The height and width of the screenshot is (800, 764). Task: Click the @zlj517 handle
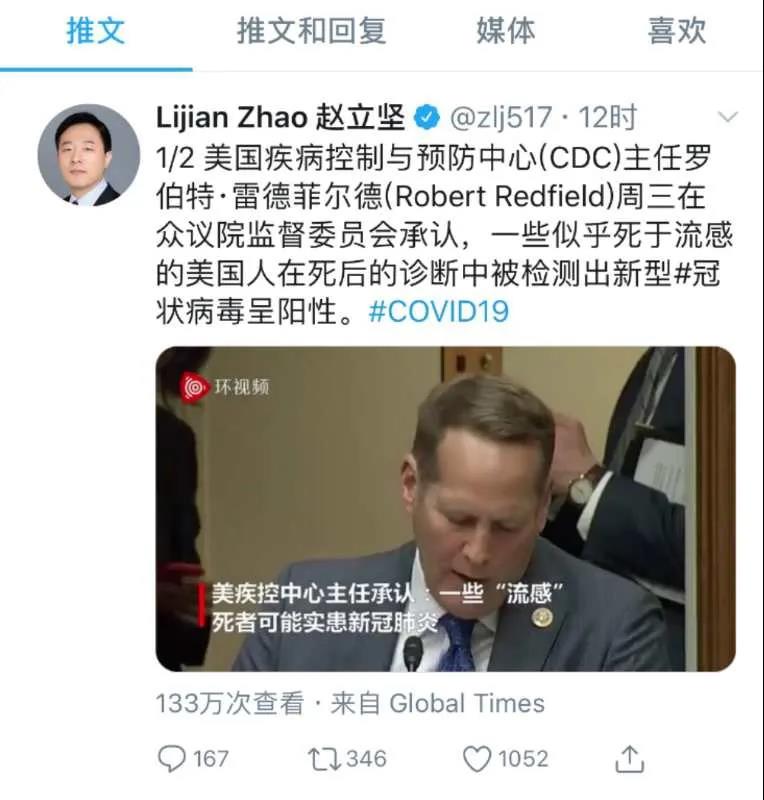tap(501, 118)
